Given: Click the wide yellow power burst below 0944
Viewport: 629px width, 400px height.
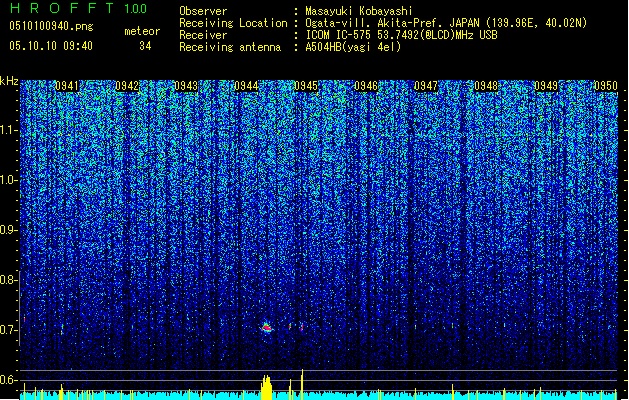Looking at the screenshot, I should [x=266, y=387].
